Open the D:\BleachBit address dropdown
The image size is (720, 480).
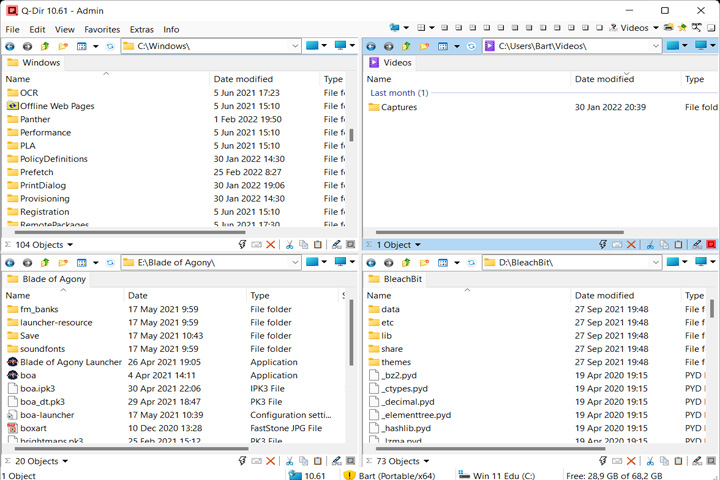[656, 262]
